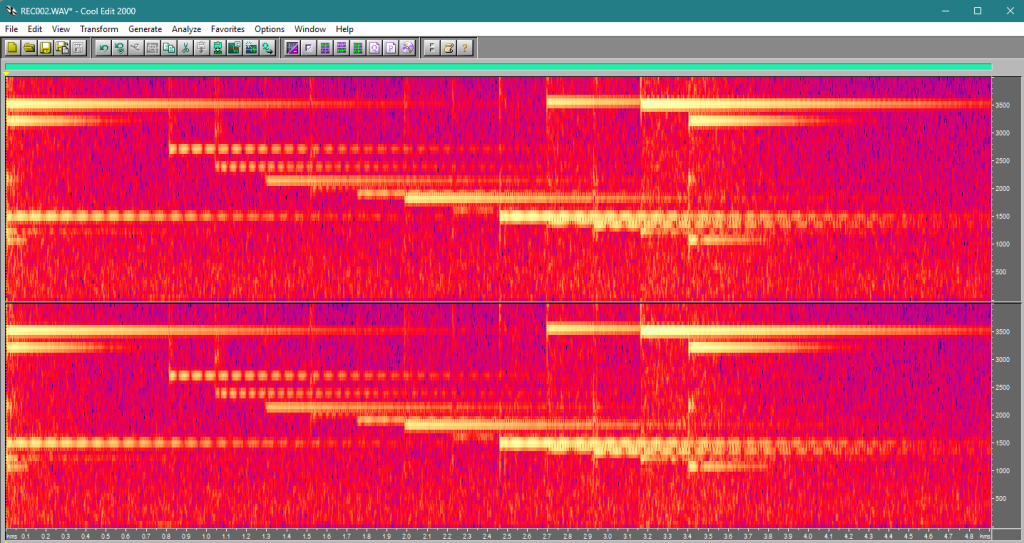Click the scissors Cut icon
1024x543 pixels.
(185, 47)
